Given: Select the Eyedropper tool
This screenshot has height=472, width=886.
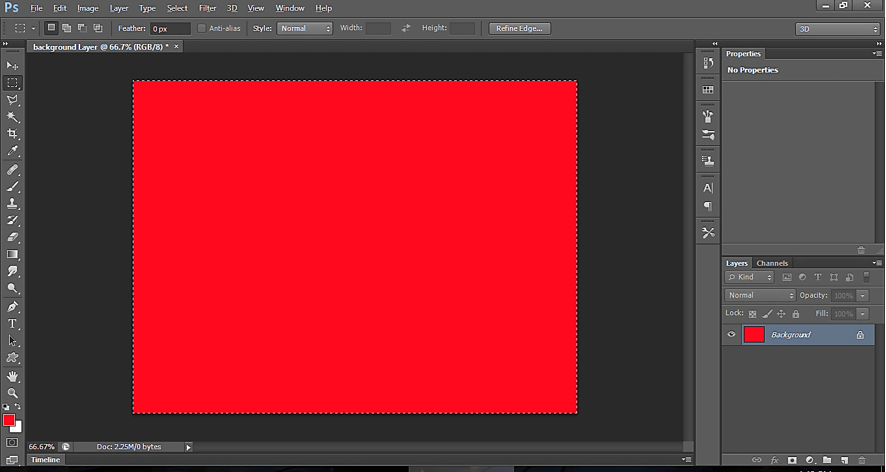Looking at the screenshot, I should tap(12, 151).
